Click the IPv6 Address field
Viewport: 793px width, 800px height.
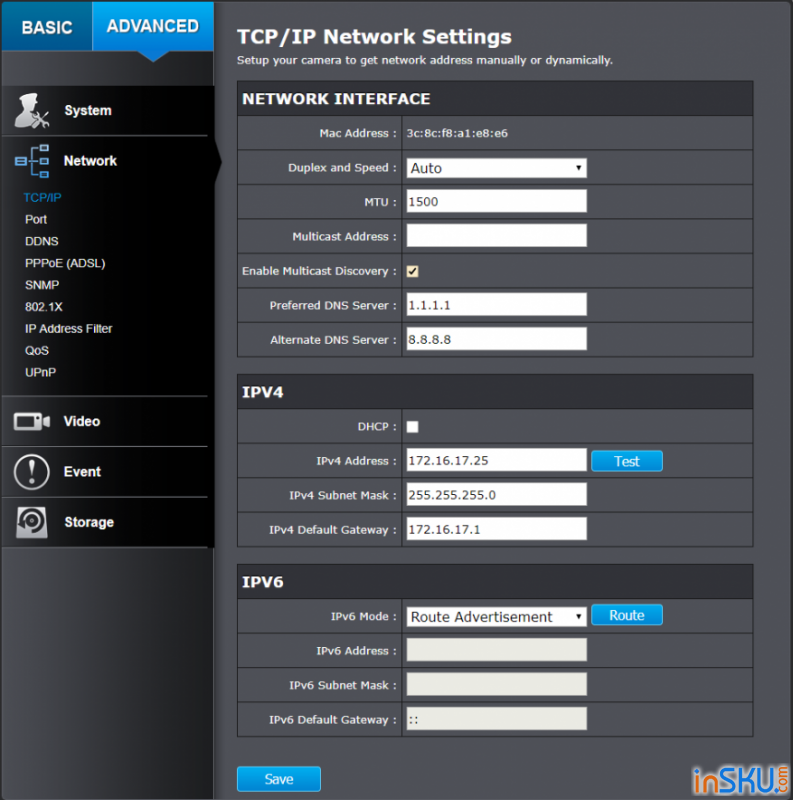point(497,650)
